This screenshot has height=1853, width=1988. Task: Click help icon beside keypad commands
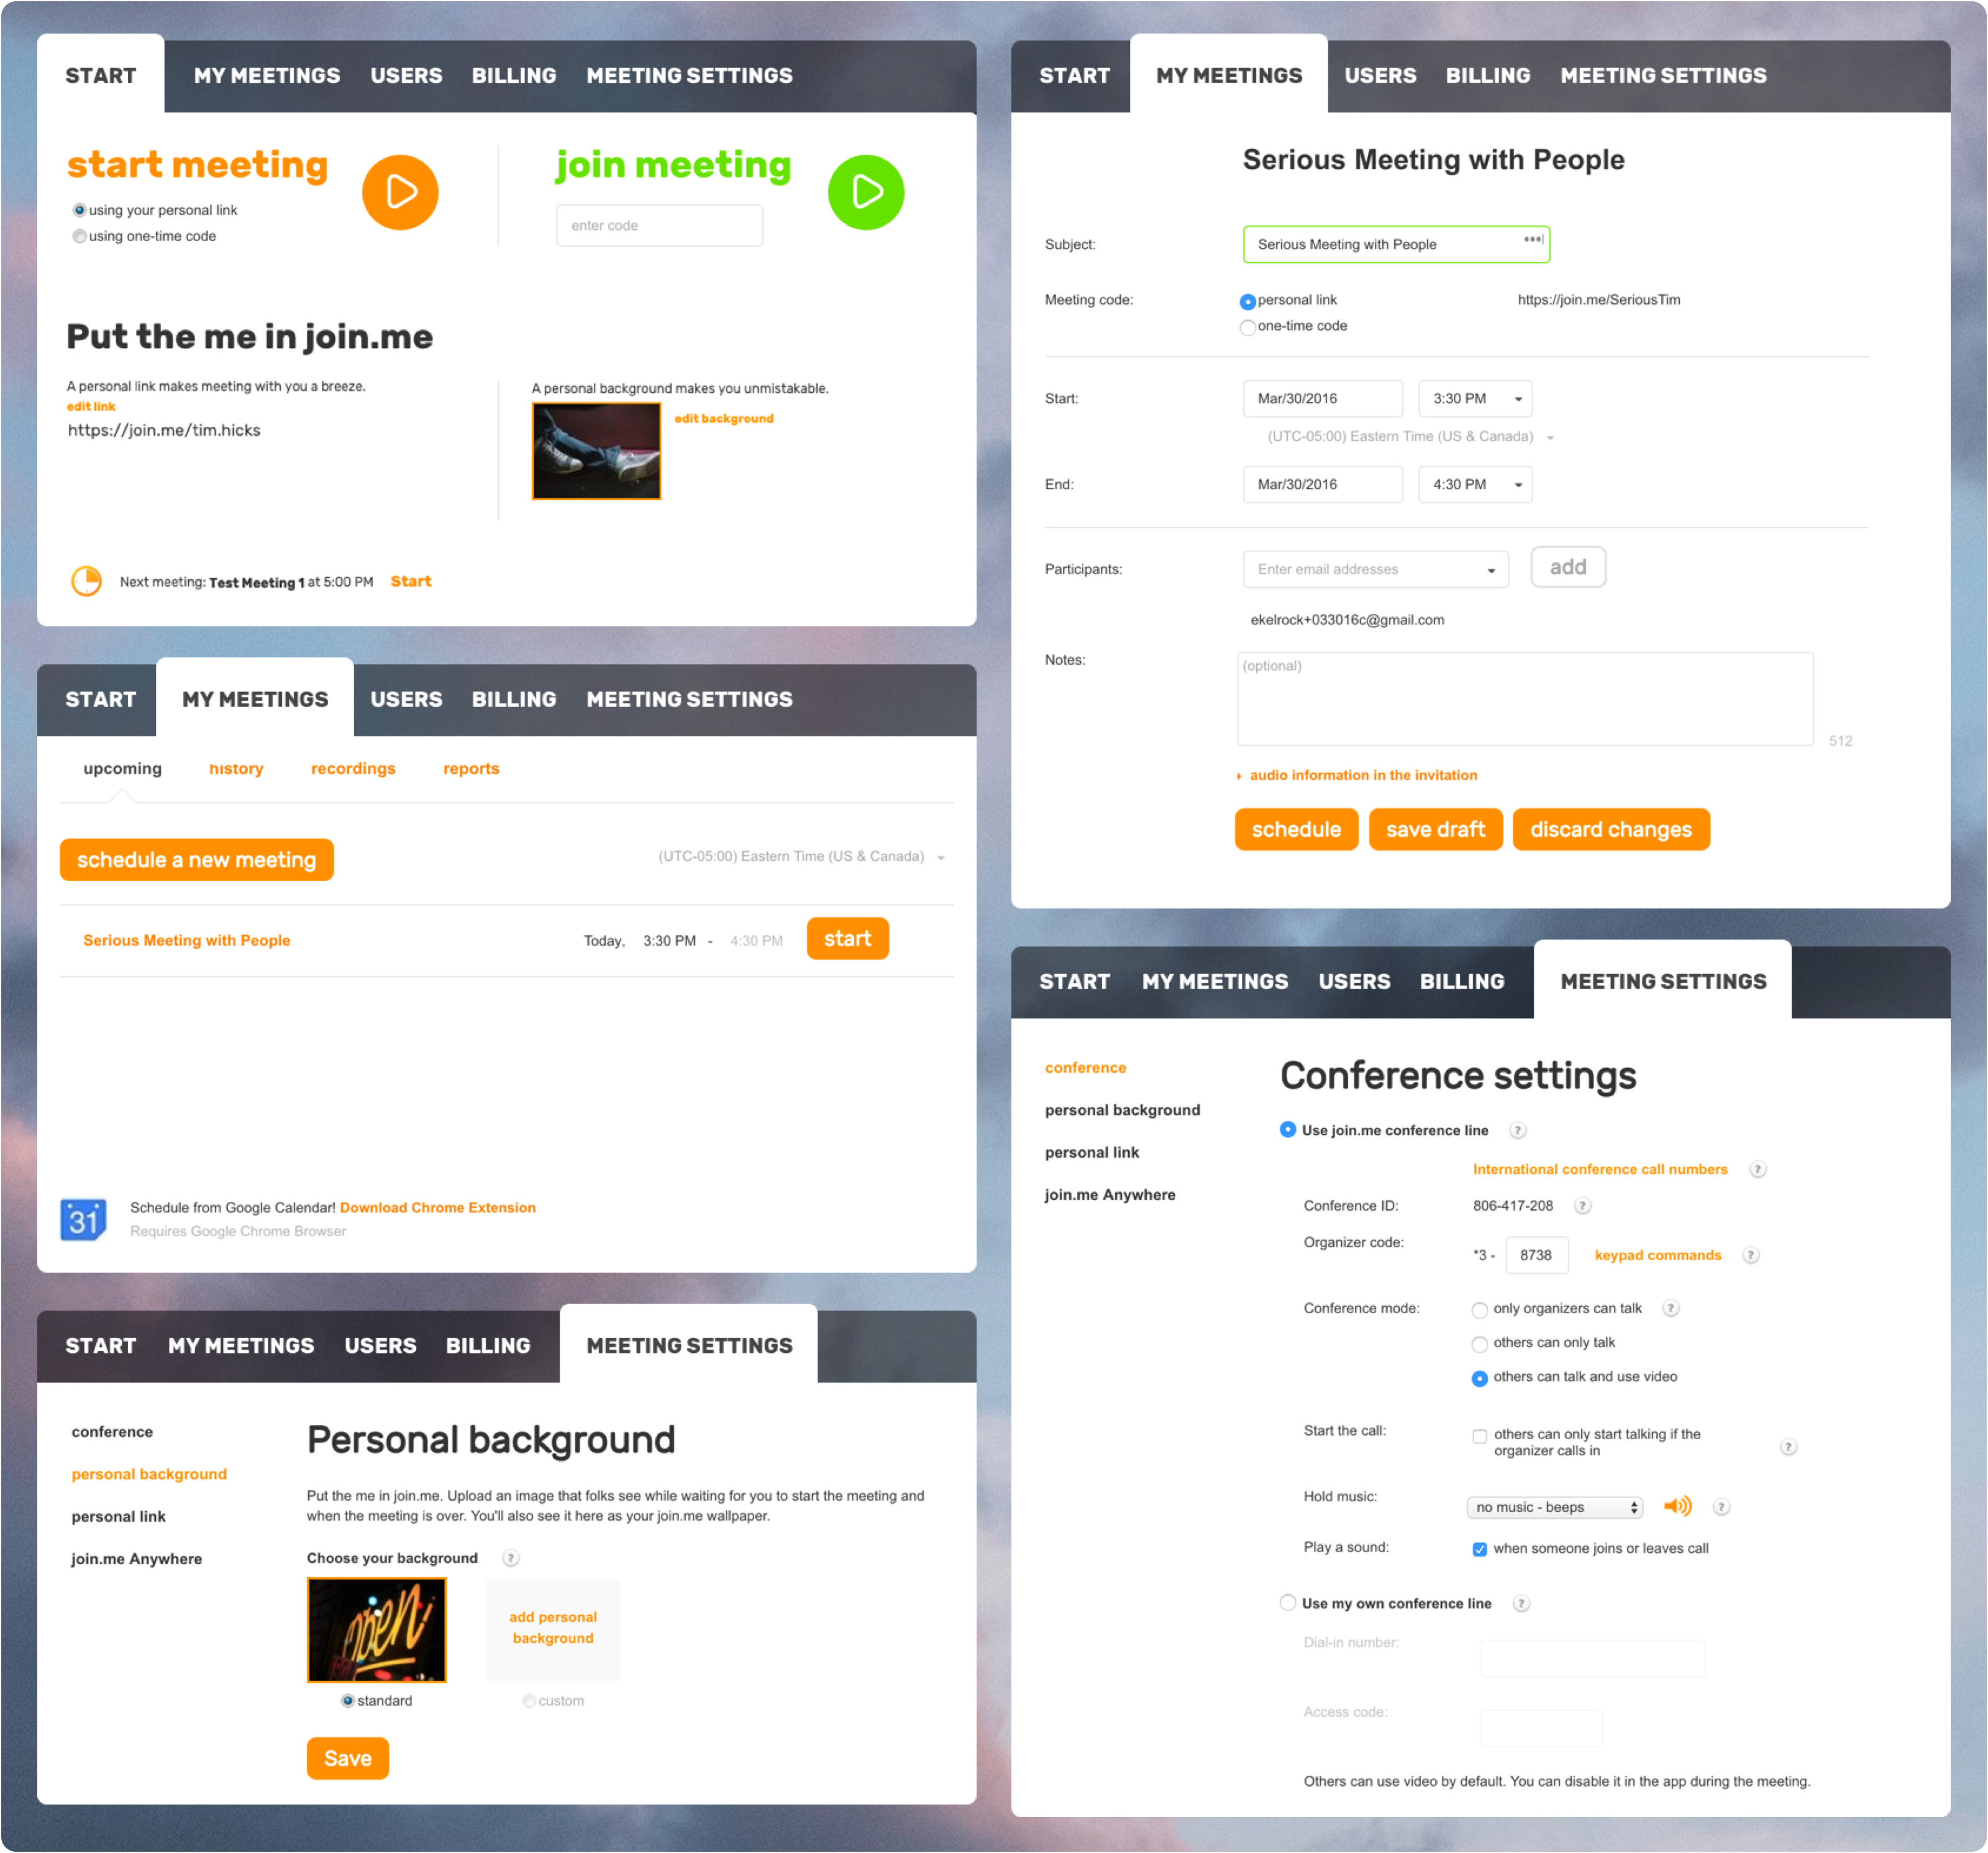[x=1750, y=1255]
